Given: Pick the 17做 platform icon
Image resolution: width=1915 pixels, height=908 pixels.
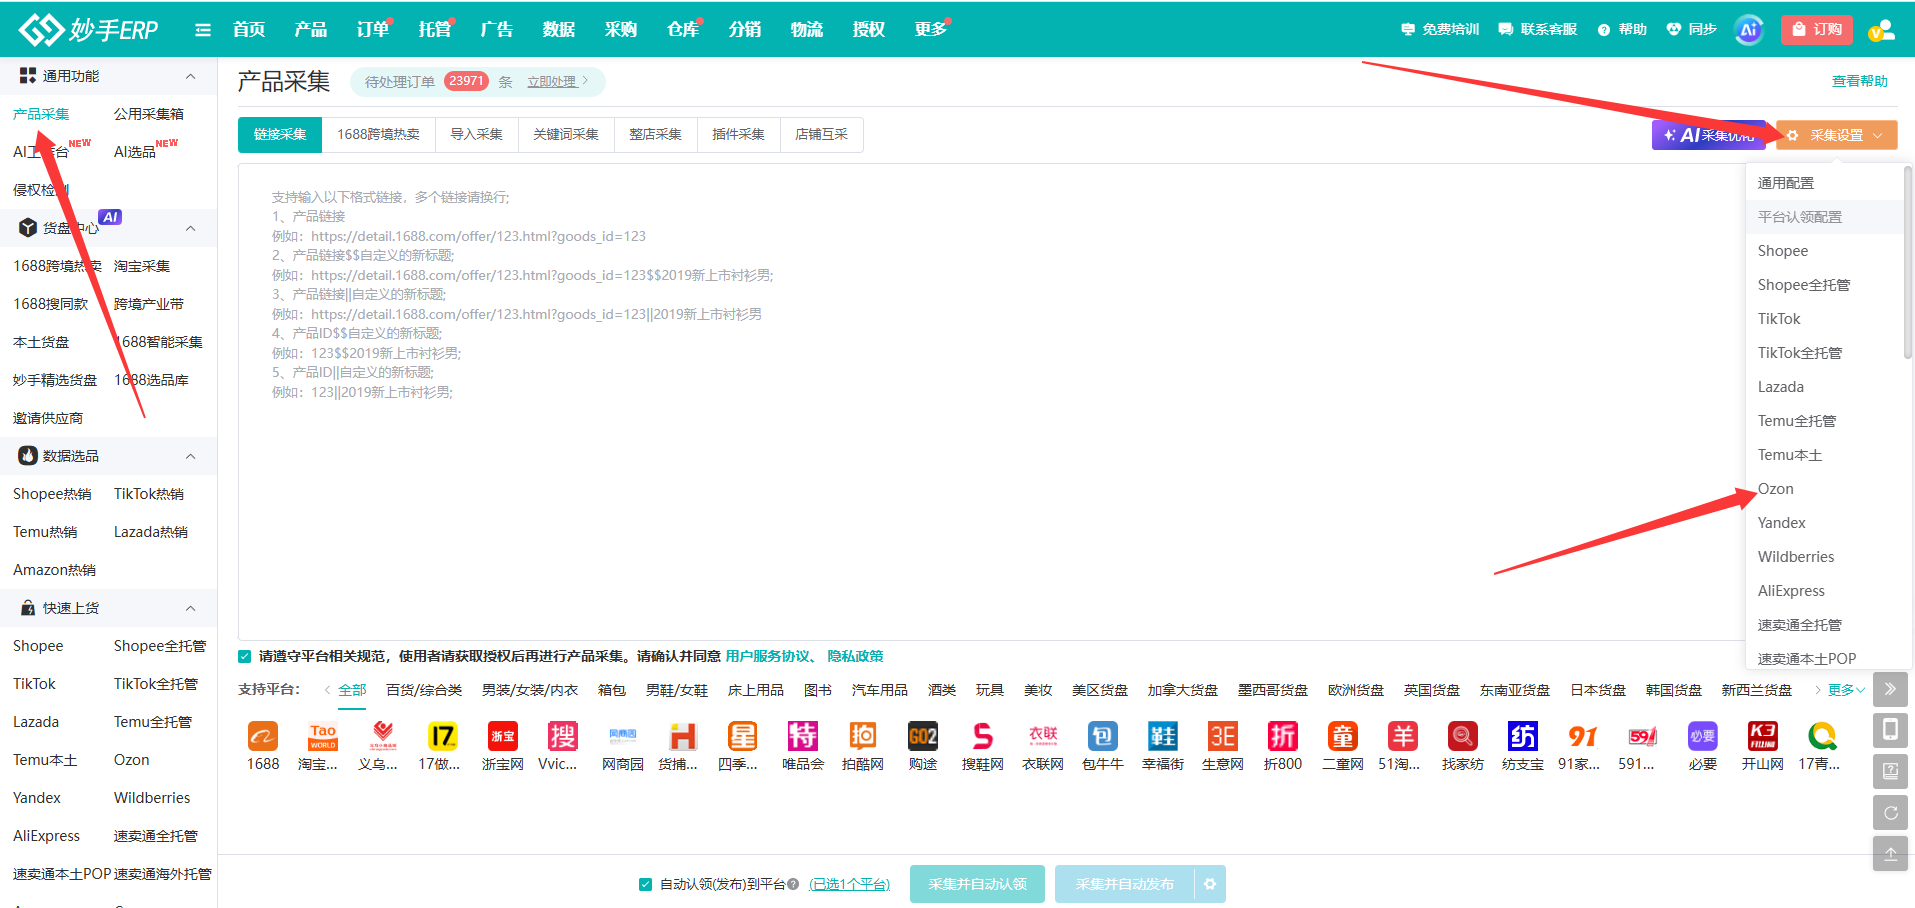Looking at the screenshot, I should [442, 737].
